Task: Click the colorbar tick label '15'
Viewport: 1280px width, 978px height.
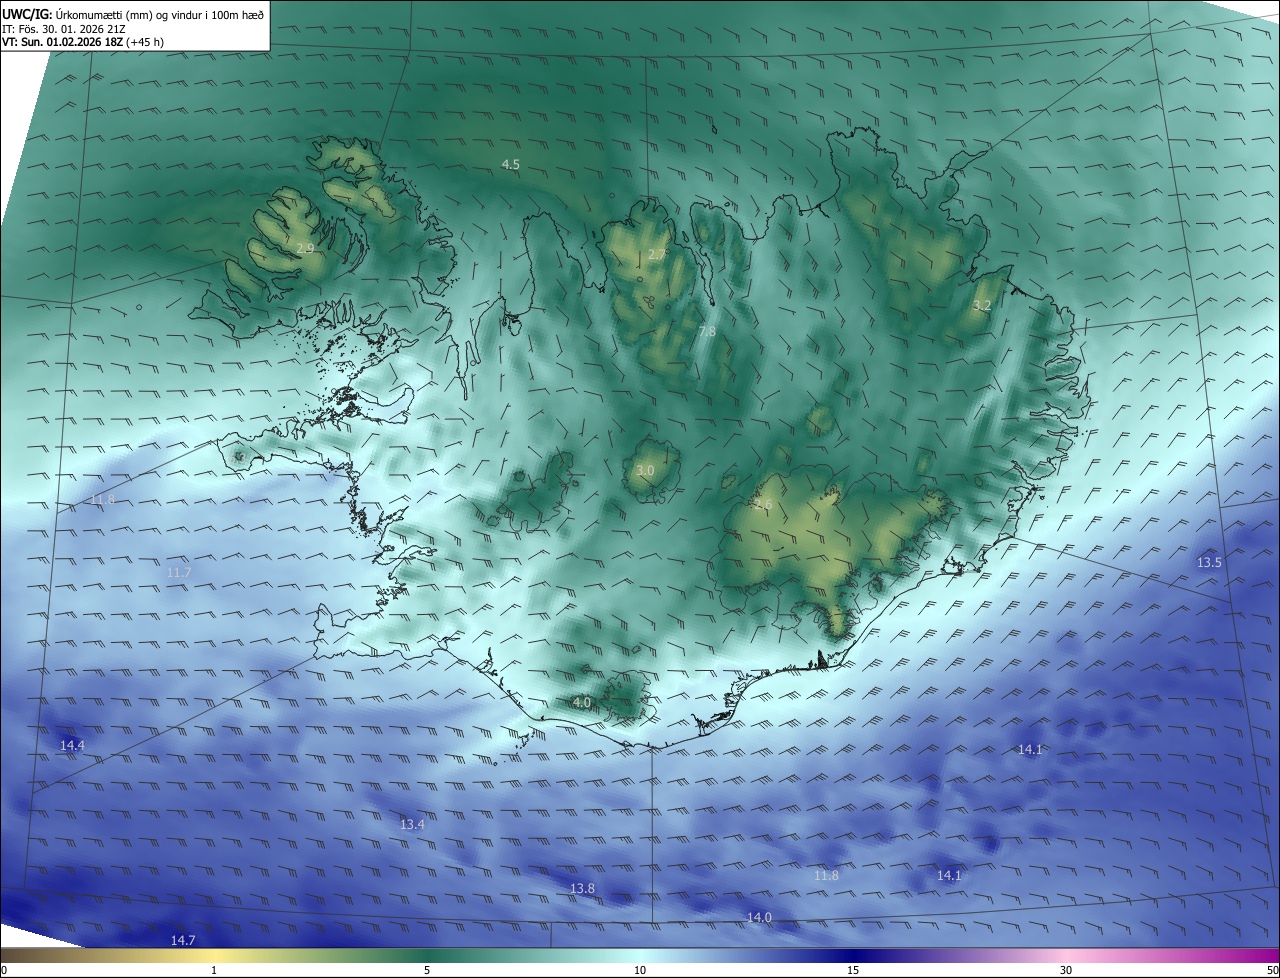Action: coord(853,970)
